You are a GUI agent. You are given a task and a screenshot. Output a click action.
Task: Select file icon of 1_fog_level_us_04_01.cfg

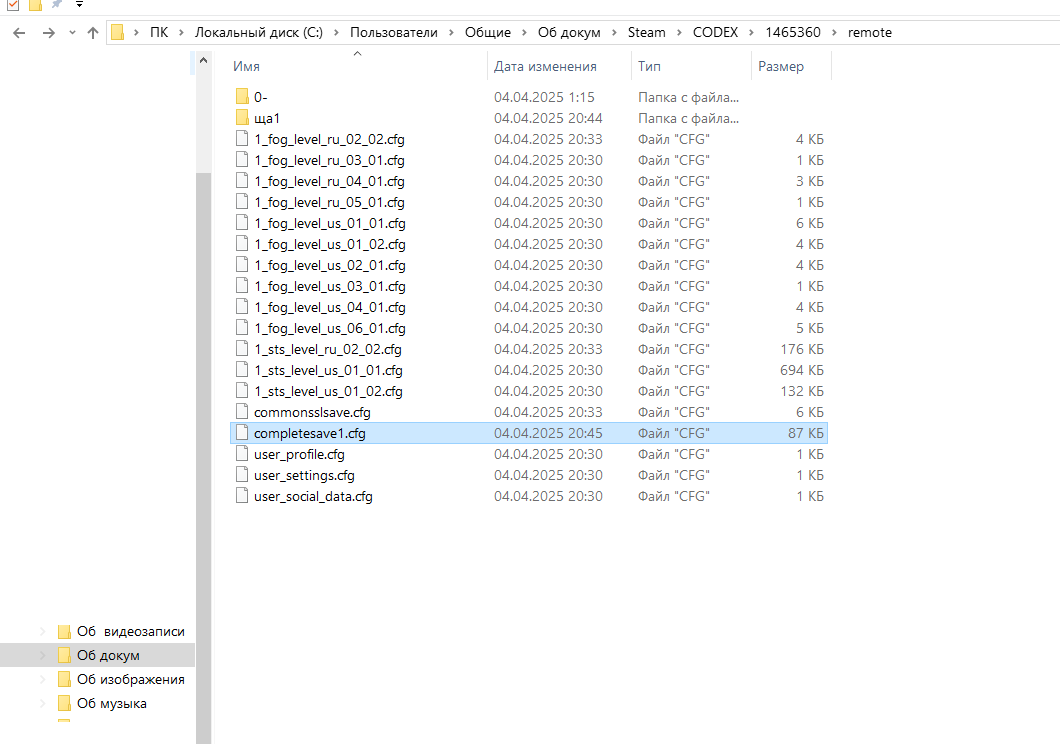[x=242, y=306]
